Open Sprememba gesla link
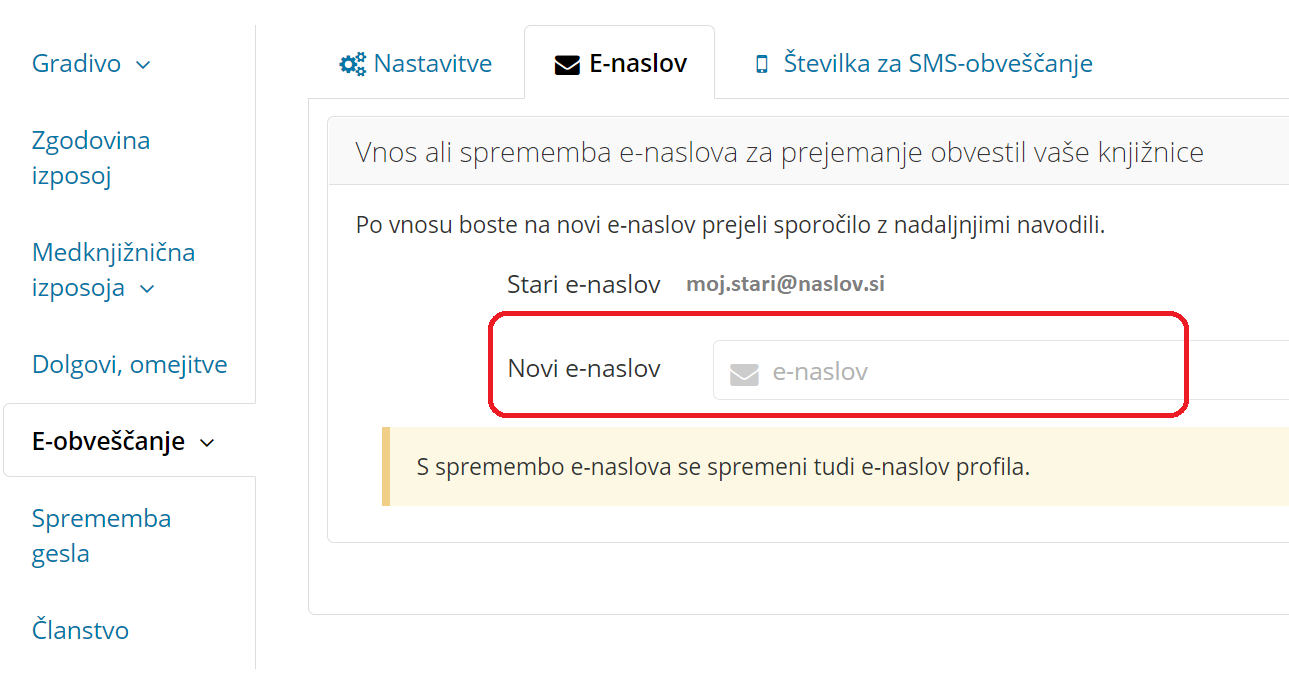The image size is (1289, 678). click(x=101, y=536)
